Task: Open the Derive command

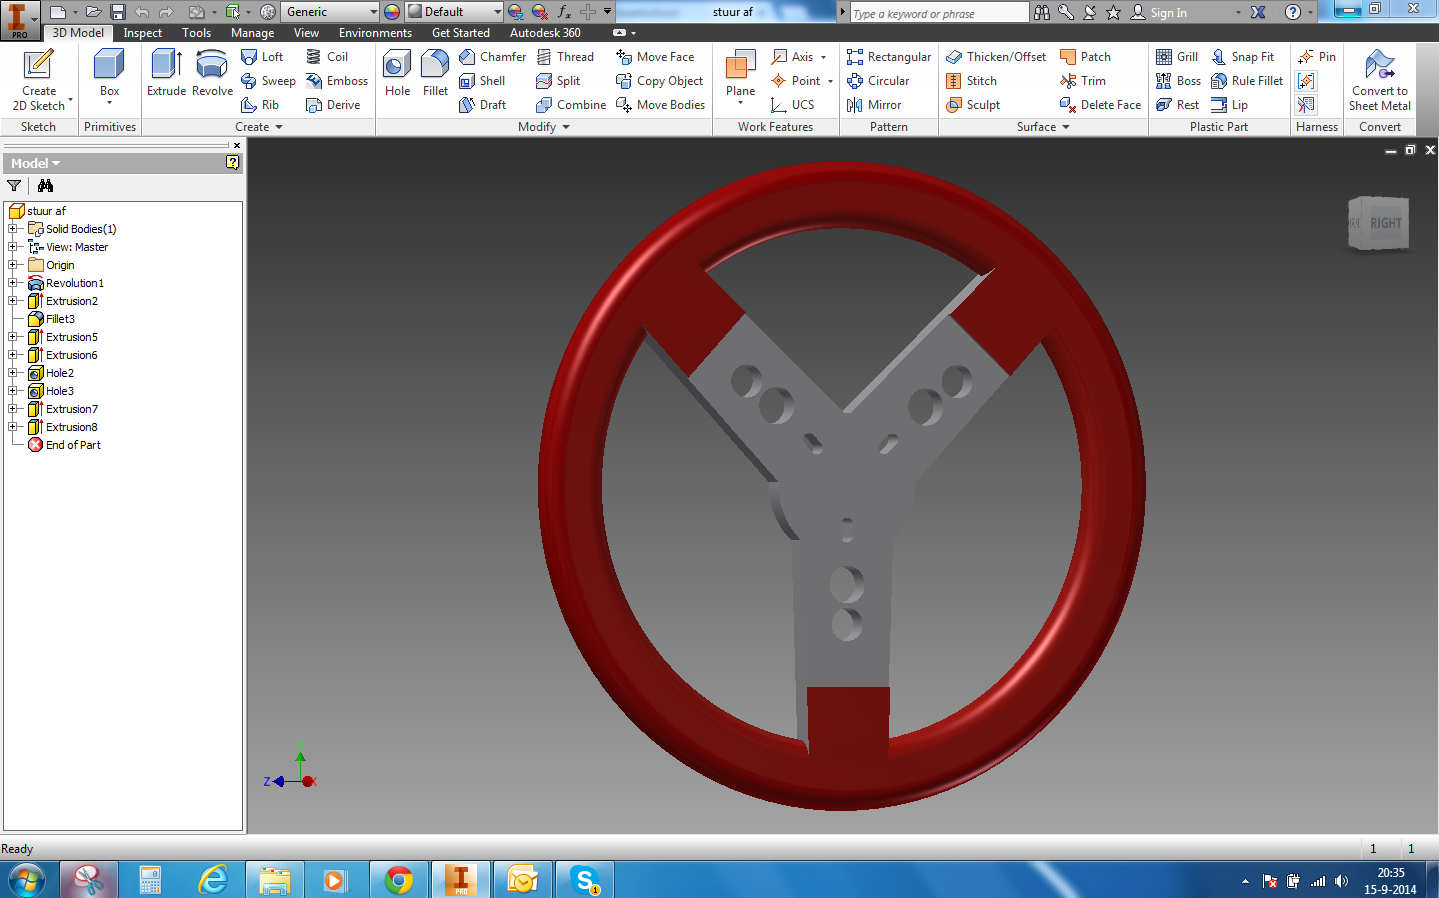Action: [333, 105]
